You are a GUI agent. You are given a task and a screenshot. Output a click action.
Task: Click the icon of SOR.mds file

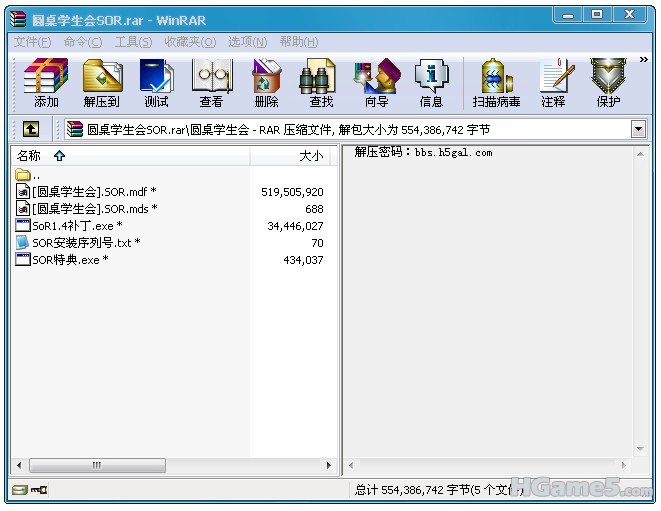pos(23,208)
